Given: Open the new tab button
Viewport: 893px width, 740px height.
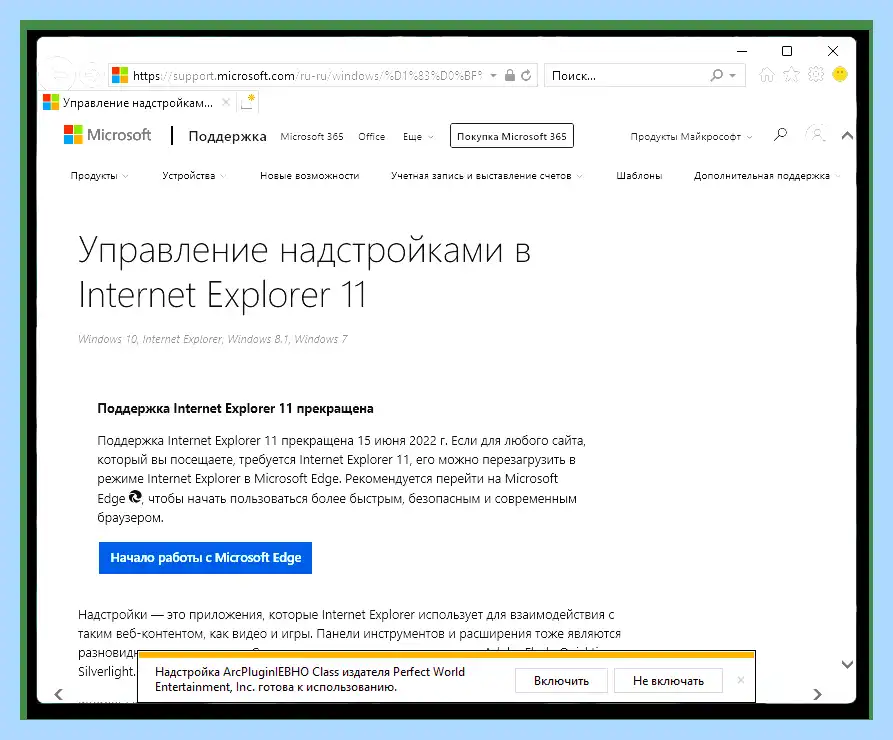Looking at the screenshot, I should (x=247, y=103).
